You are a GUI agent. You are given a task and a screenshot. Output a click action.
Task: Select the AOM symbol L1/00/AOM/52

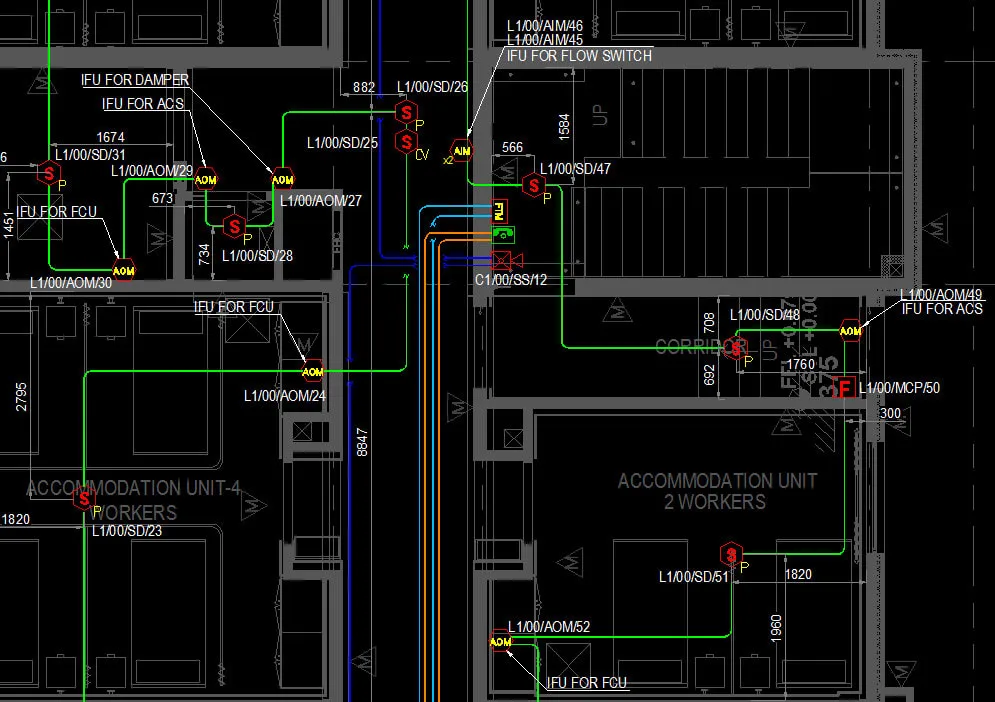click(500, 642)
